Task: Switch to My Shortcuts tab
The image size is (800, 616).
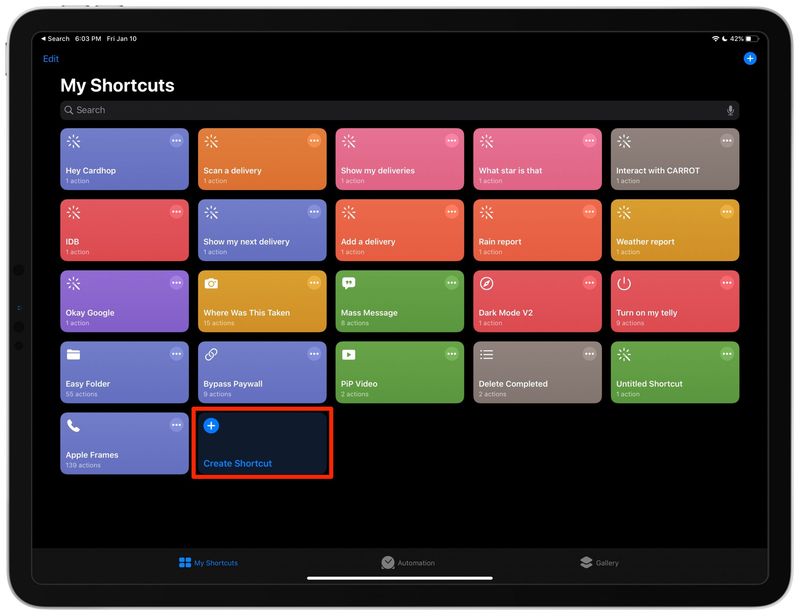Action: (208, 562)
